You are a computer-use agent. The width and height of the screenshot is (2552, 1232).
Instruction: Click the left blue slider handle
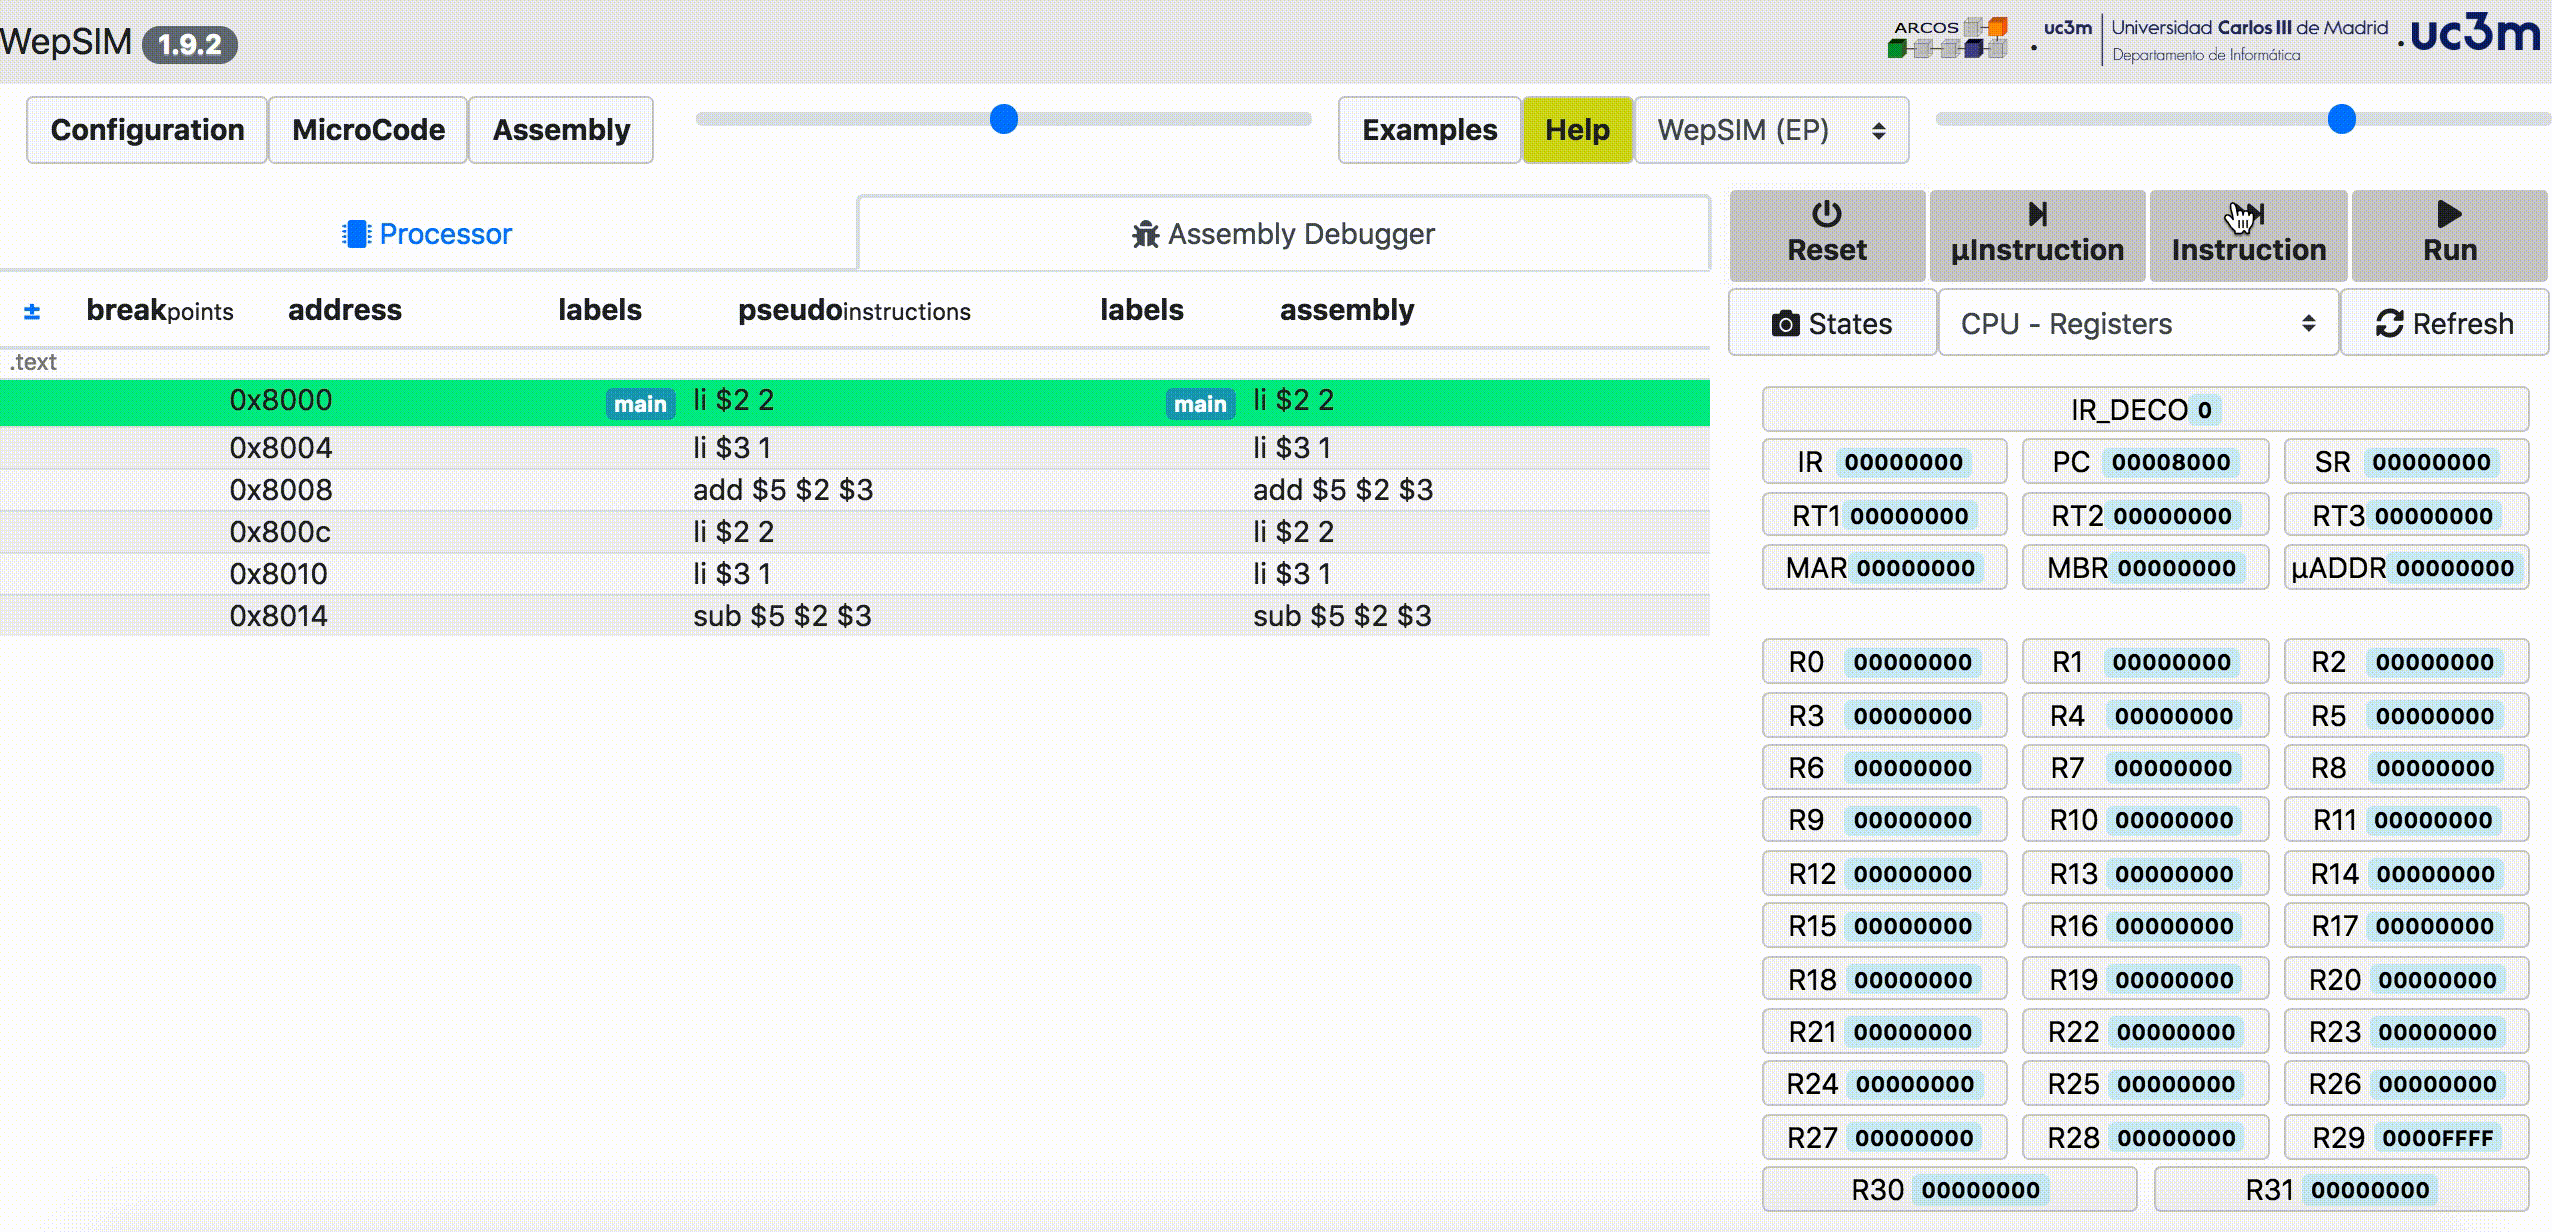tap(1003, 119)
